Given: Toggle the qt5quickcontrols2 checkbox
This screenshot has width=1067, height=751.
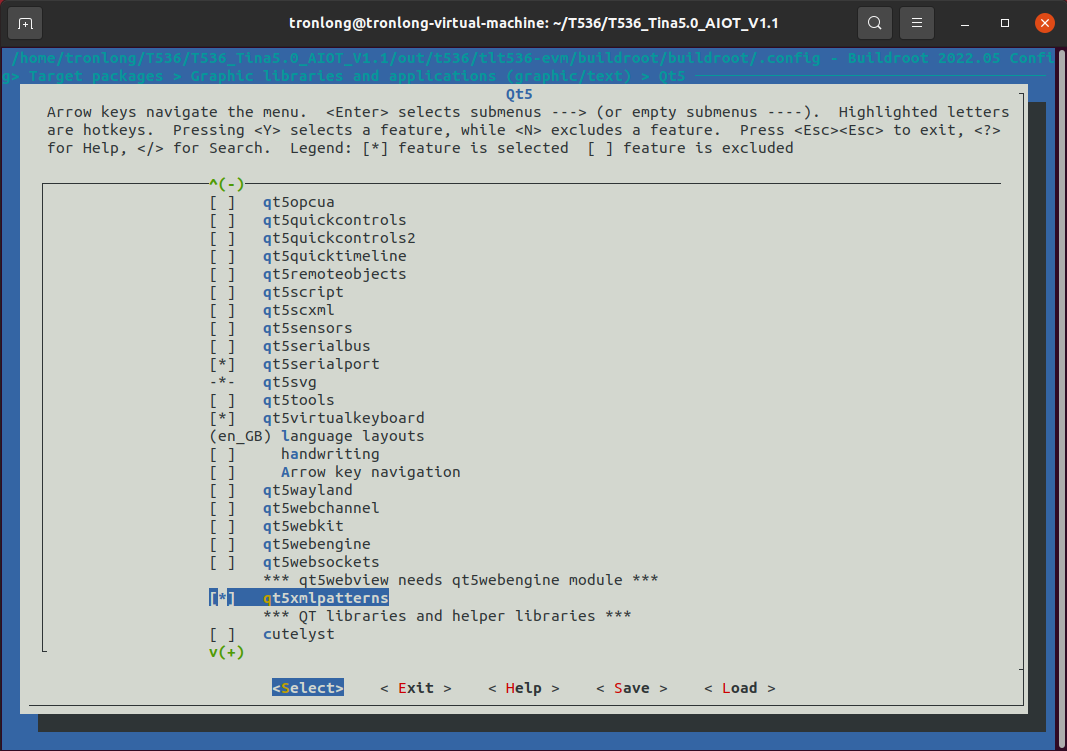Looking at the screenshot, I should point(223,239).
